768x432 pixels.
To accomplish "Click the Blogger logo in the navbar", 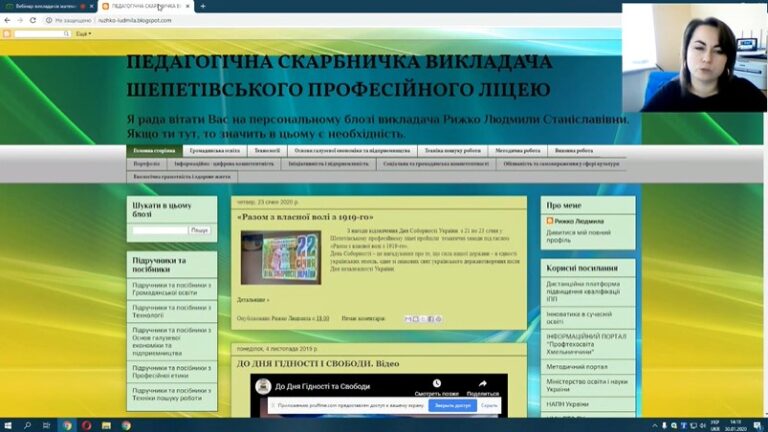I will coord(7,33).
